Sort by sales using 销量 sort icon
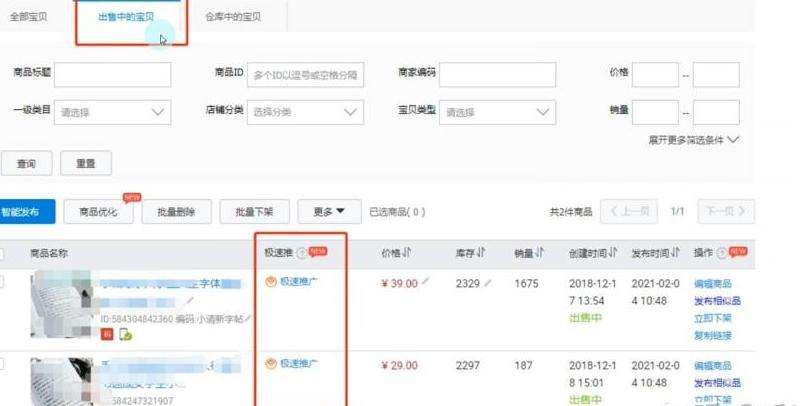 coord(540,253)
